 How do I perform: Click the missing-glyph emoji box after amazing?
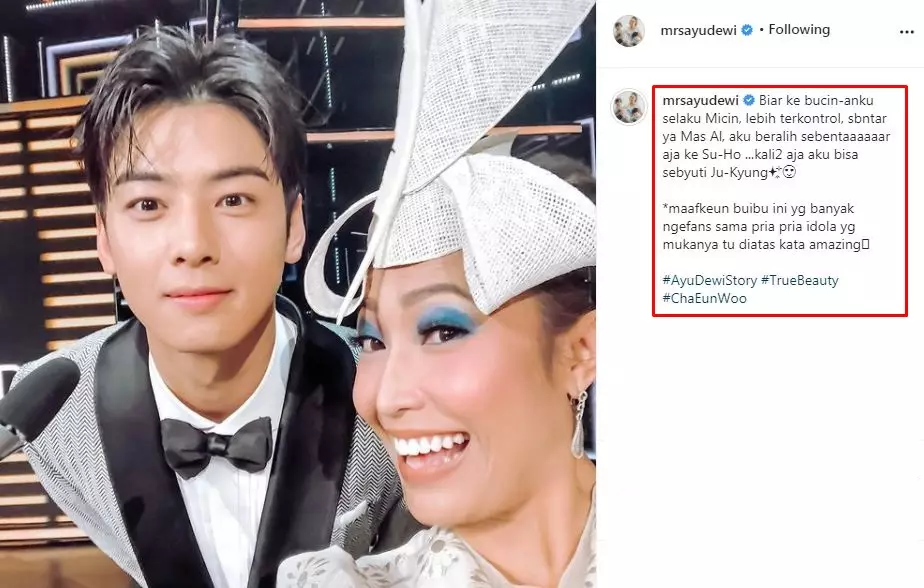866,244
